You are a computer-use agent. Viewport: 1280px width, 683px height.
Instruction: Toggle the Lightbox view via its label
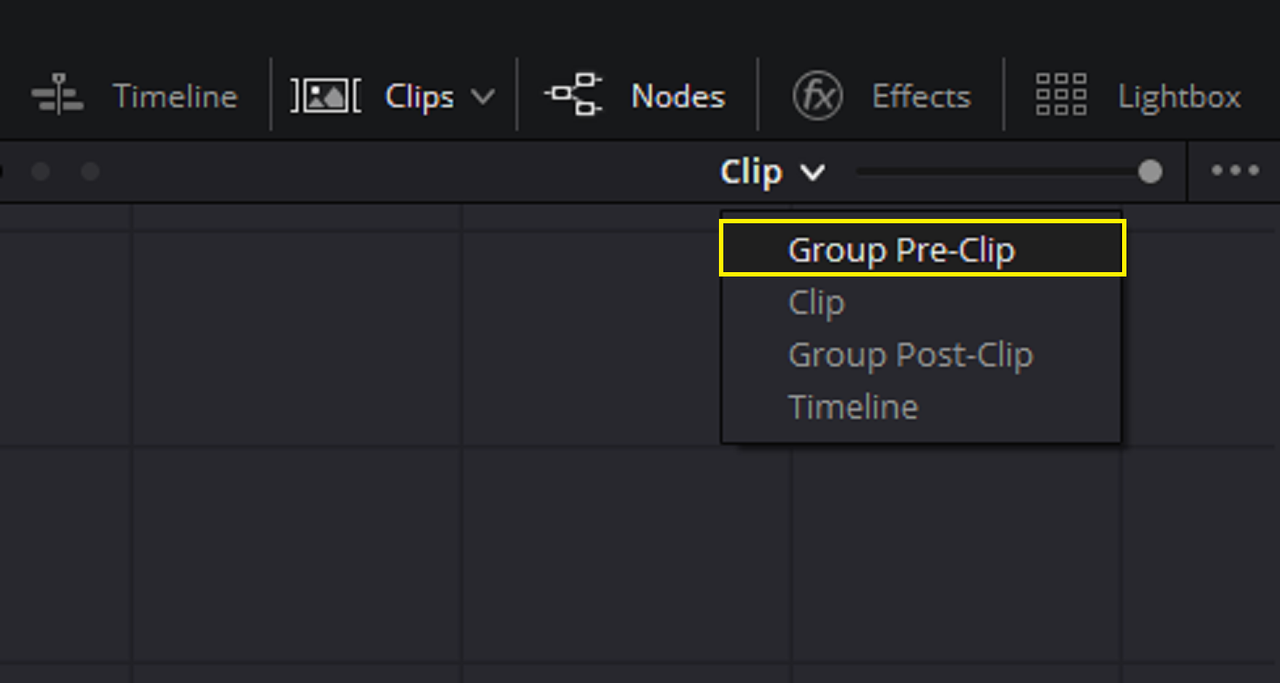(x=1180, y=98)
